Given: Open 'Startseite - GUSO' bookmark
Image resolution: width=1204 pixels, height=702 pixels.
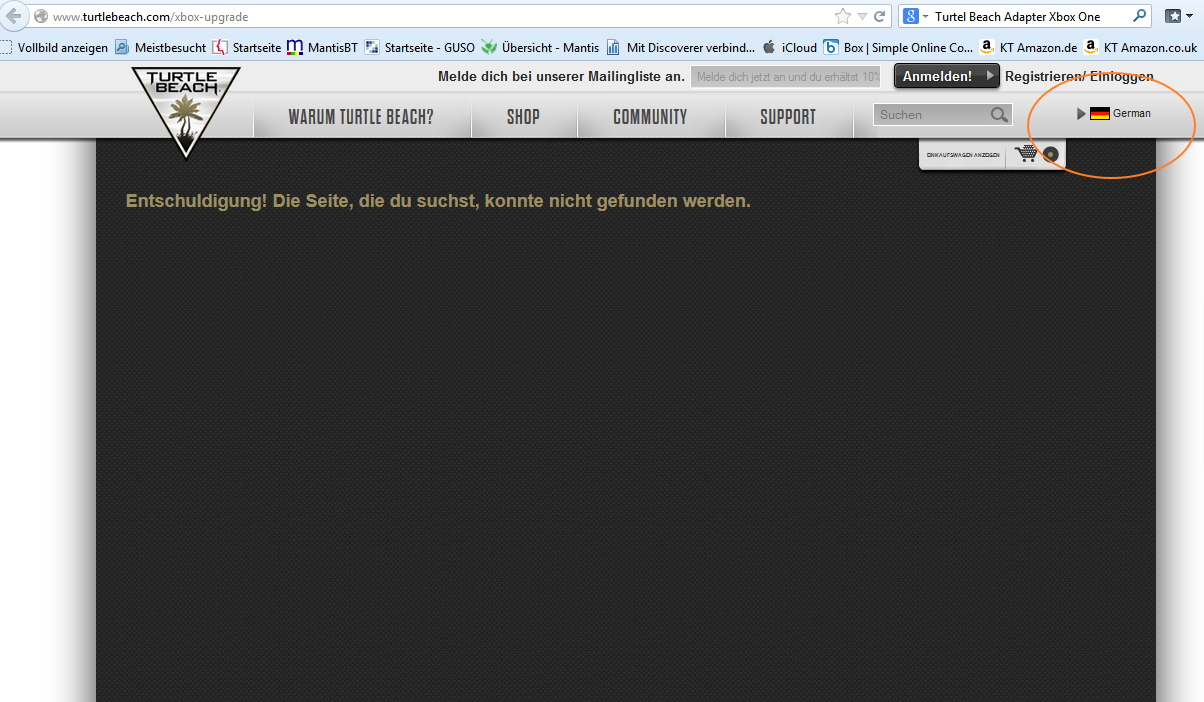Looking at the screenshot, I should point(420,47).
